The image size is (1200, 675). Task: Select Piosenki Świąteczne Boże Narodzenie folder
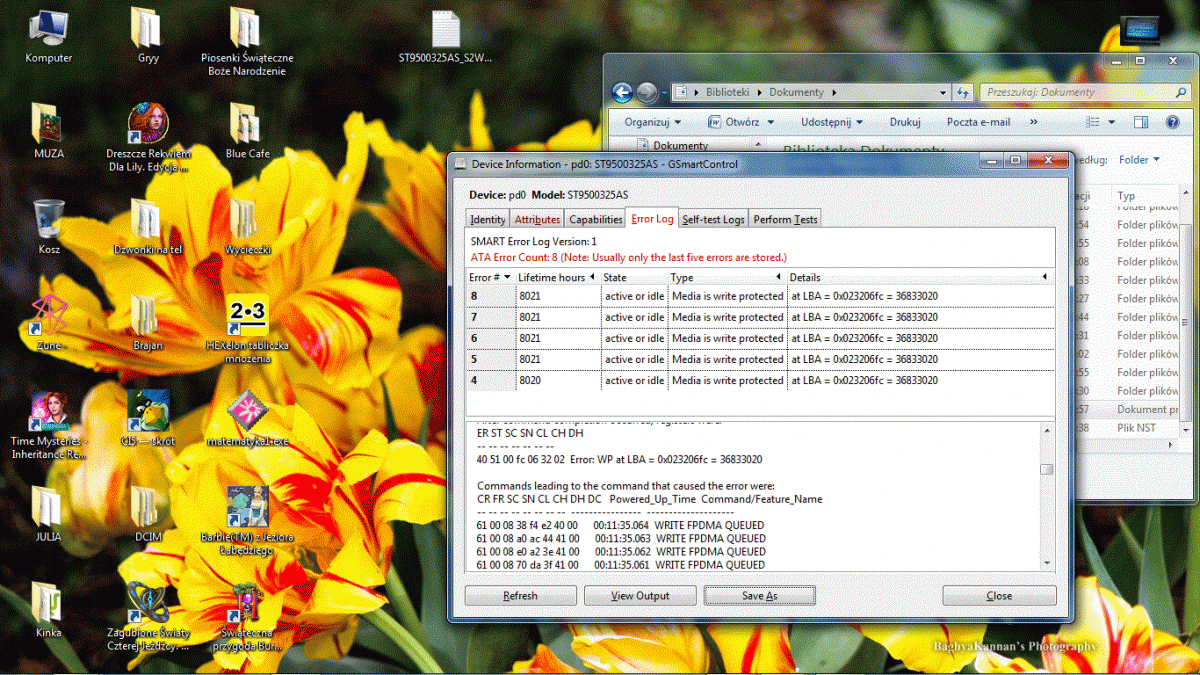pyautogui.click(x=246, y=42)
